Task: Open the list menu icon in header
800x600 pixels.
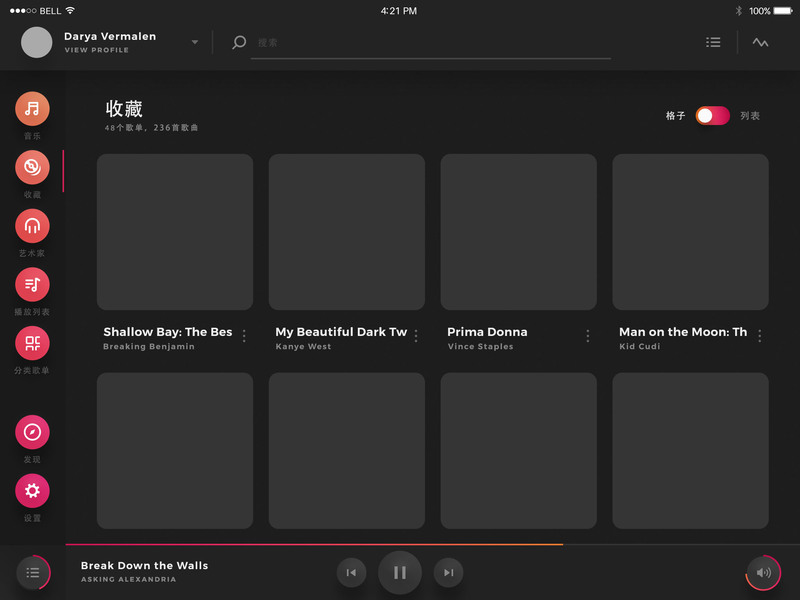Action: pyautogui.click(x=713, y=42)
